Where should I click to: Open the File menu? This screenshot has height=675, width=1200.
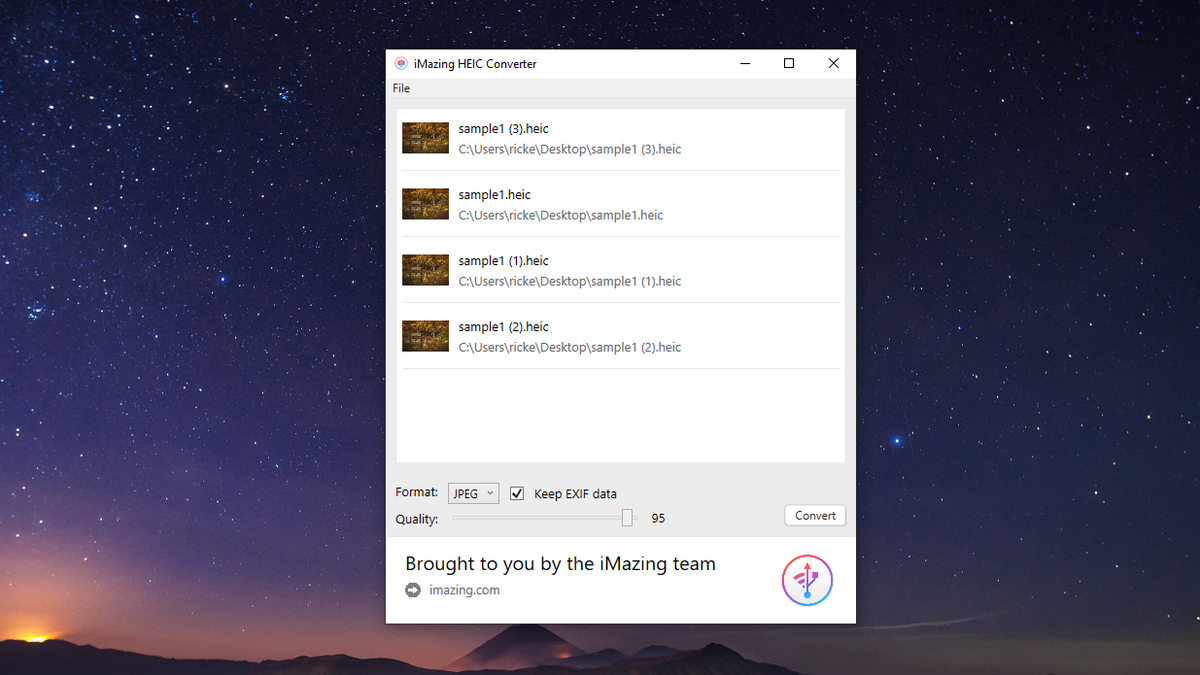(400, 88)
